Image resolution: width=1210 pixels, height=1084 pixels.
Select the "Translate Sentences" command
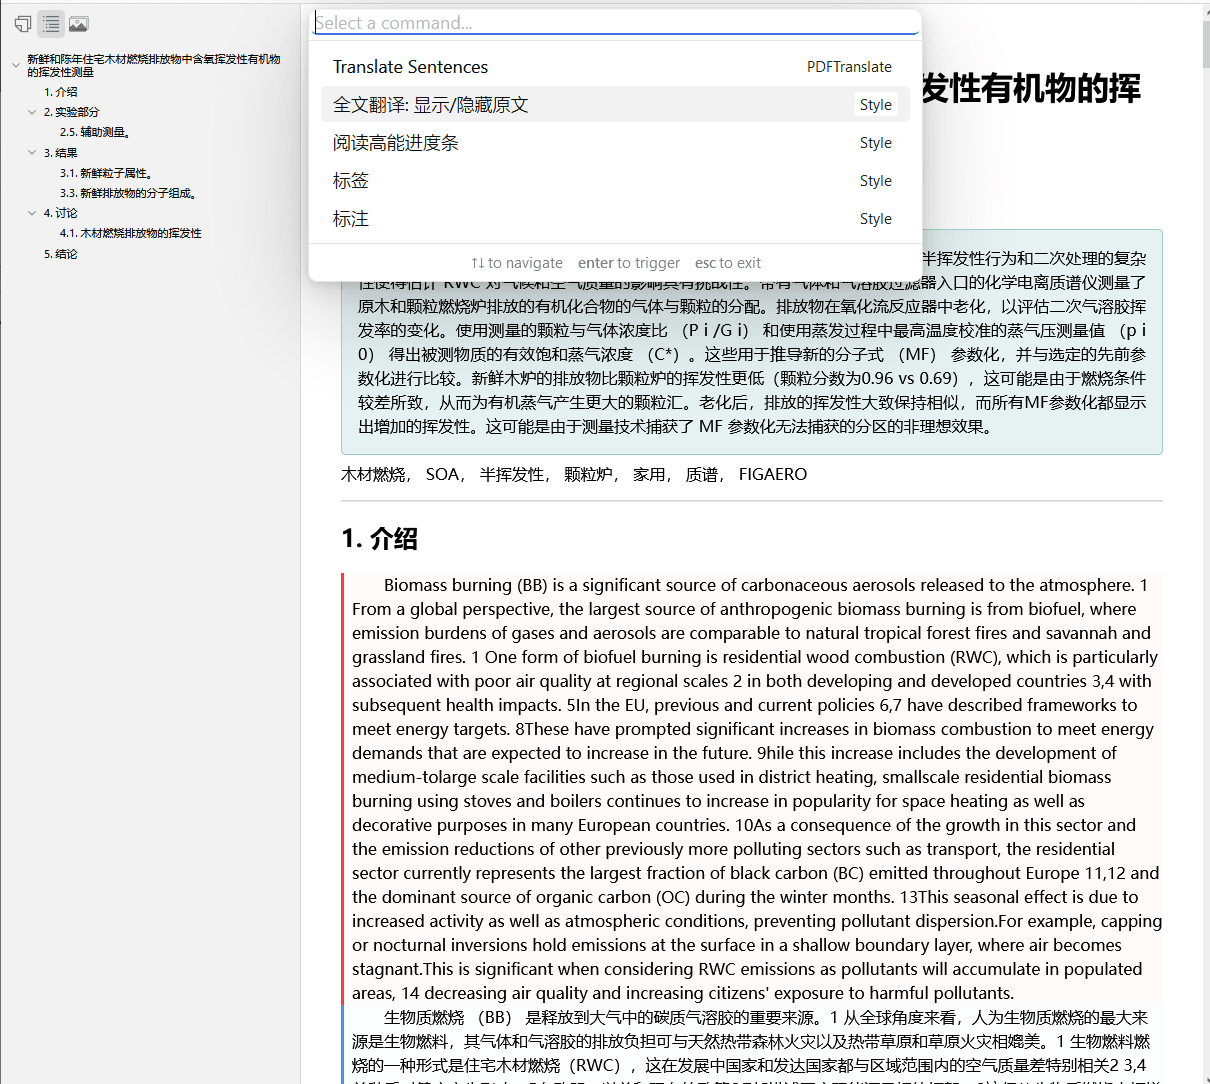coord(410,66)
